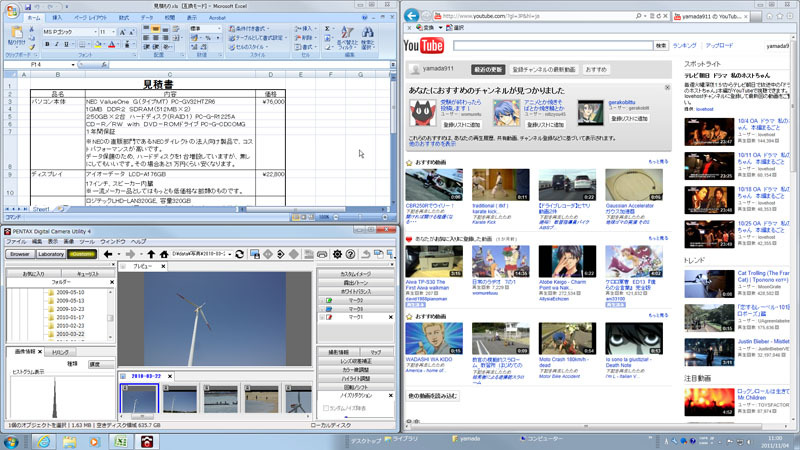Click the red font color A icon in Excel

(x=112, y=45)
